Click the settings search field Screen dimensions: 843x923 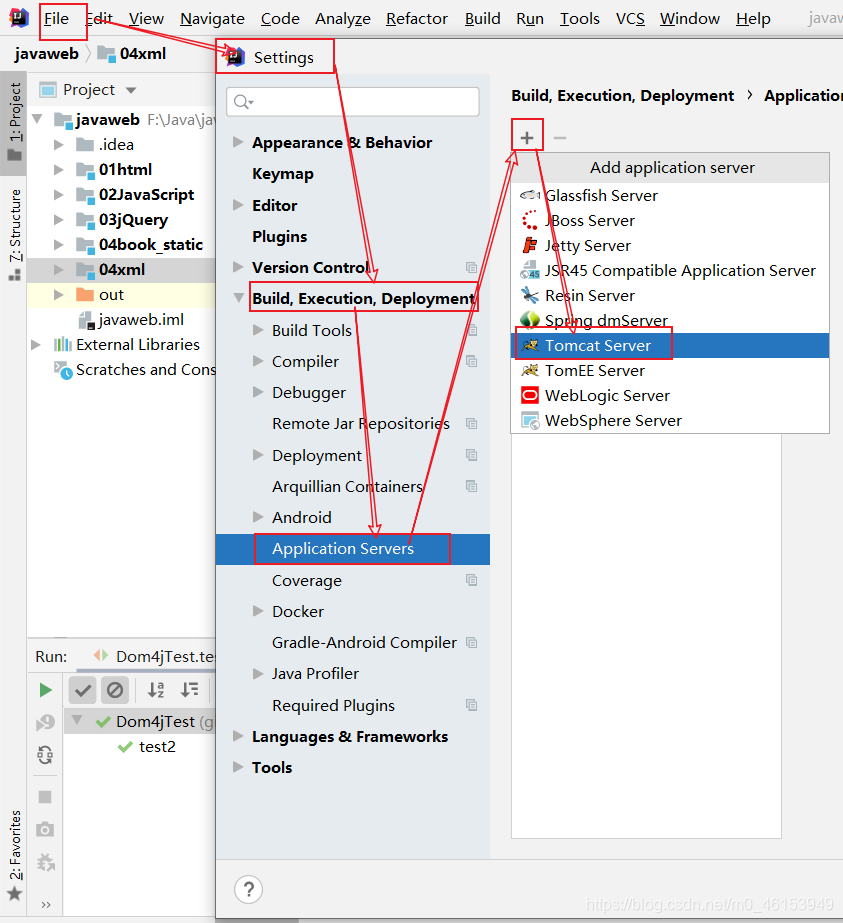(x=353, y=102)
